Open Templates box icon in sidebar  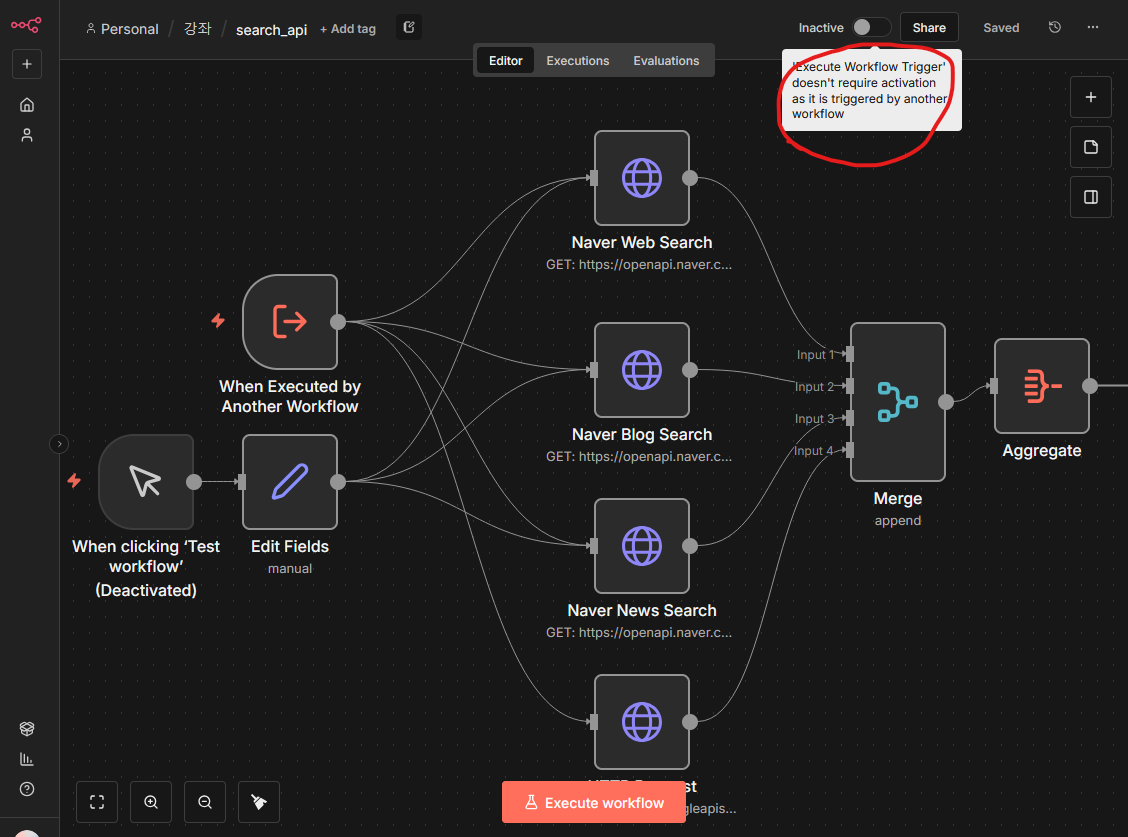click(x=27, y=728)
